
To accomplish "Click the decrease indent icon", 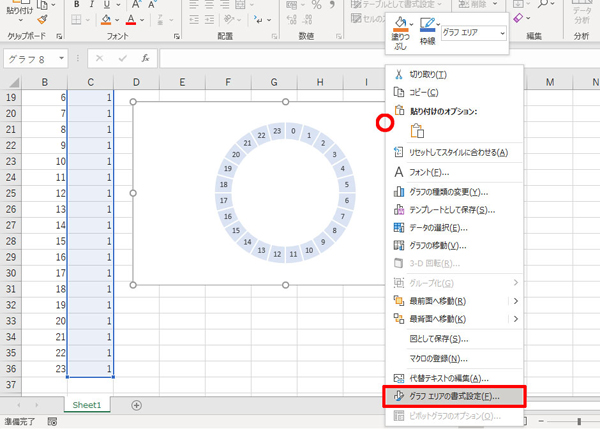I will [194, 20].
